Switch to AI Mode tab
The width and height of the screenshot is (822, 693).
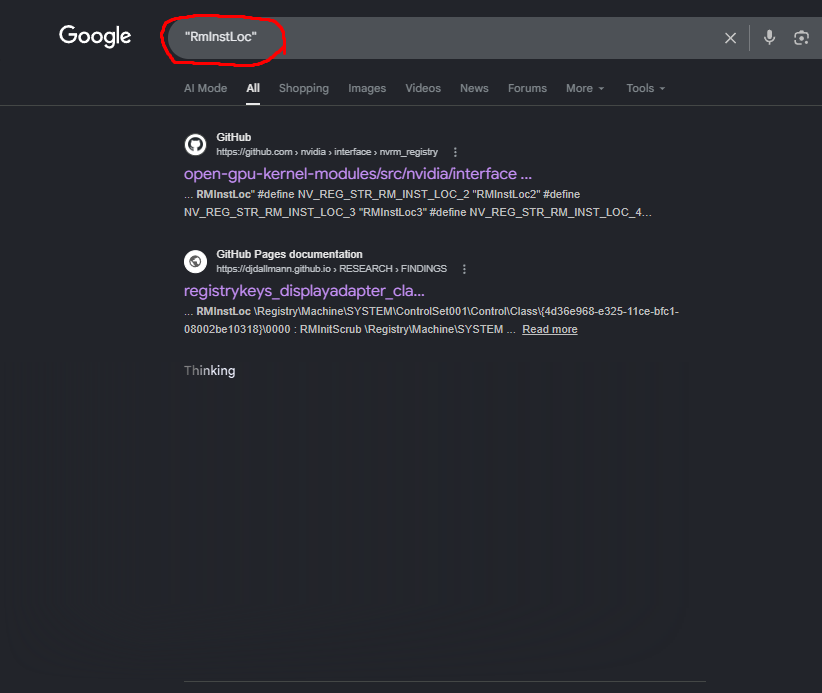click(206, 88)
